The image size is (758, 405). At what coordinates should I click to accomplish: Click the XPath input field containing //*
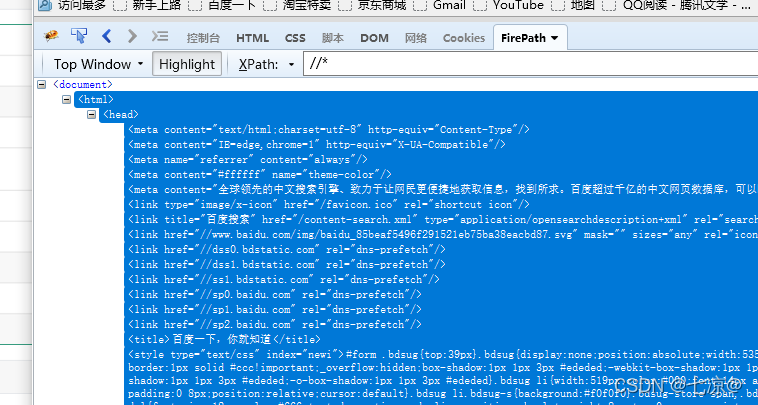(530, 63)
